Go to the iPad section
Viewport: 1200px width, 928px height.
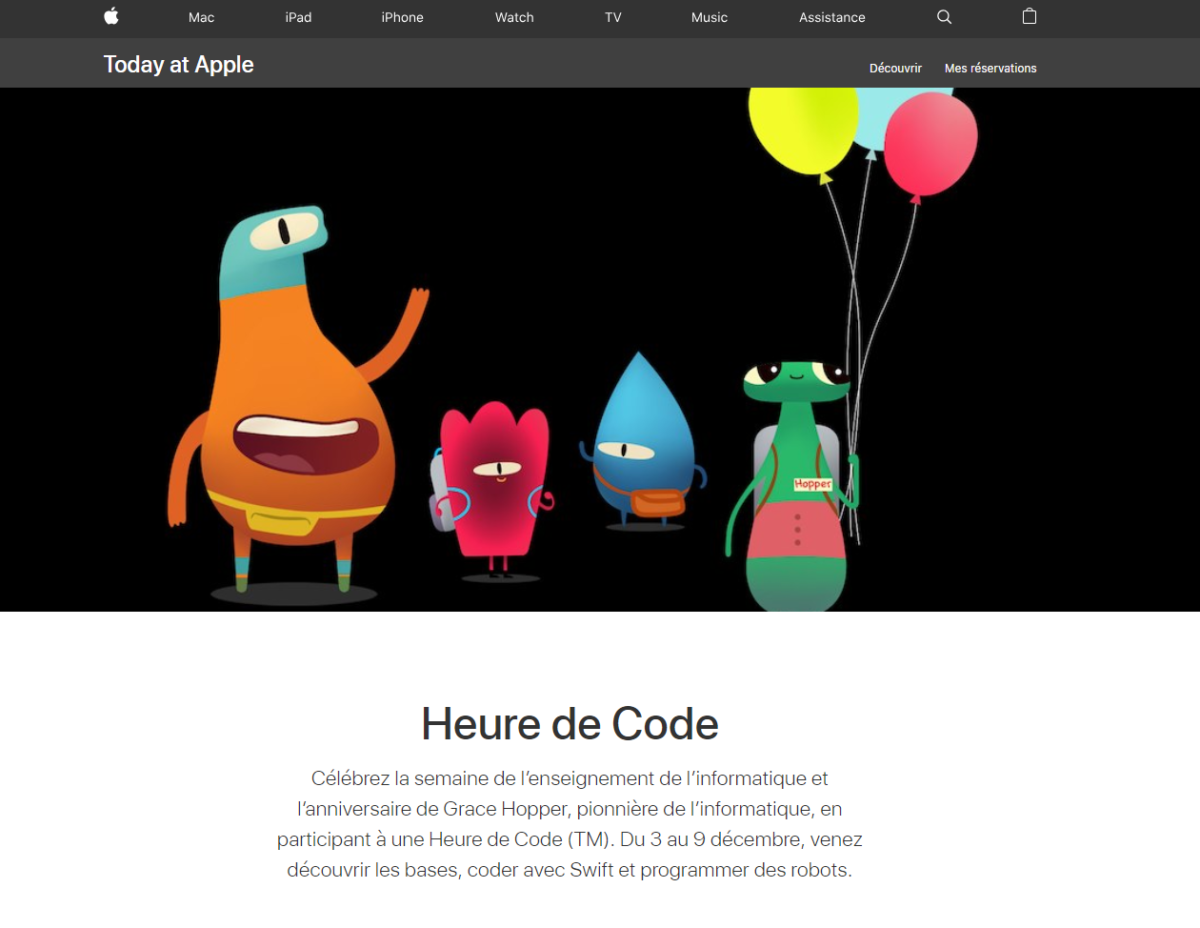(x=298, y=17)
